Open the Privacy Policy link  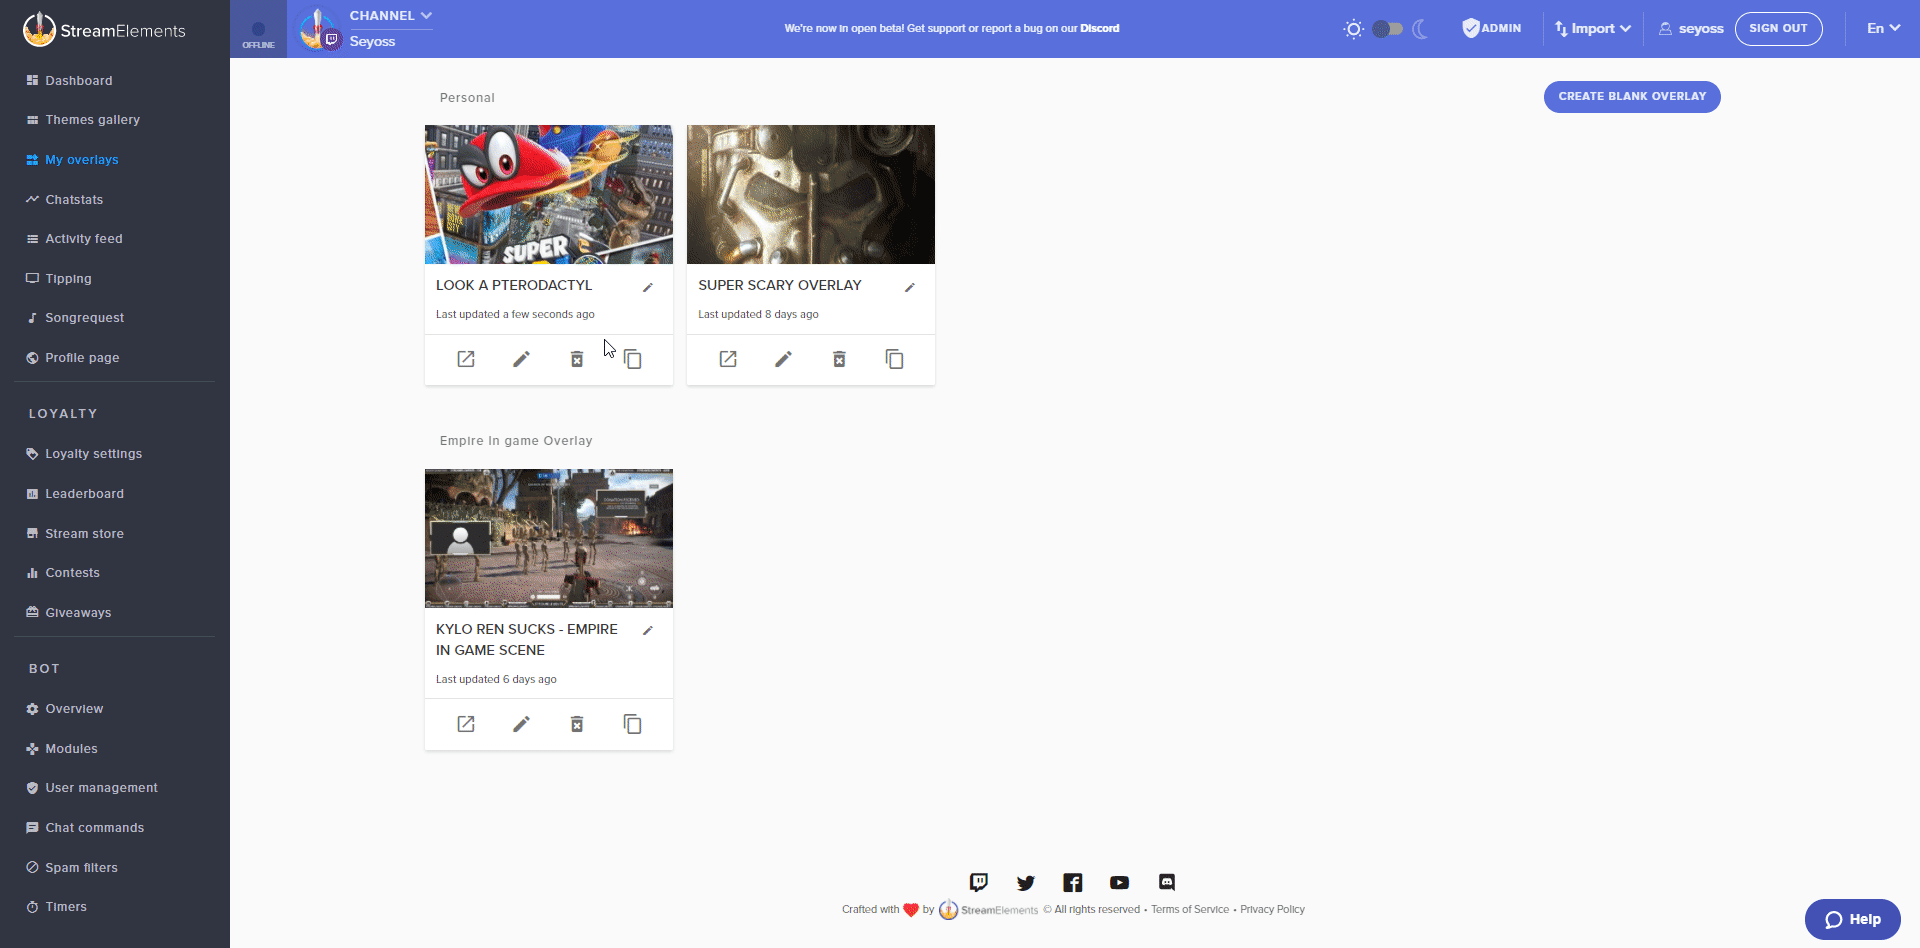click(1272, 909)
